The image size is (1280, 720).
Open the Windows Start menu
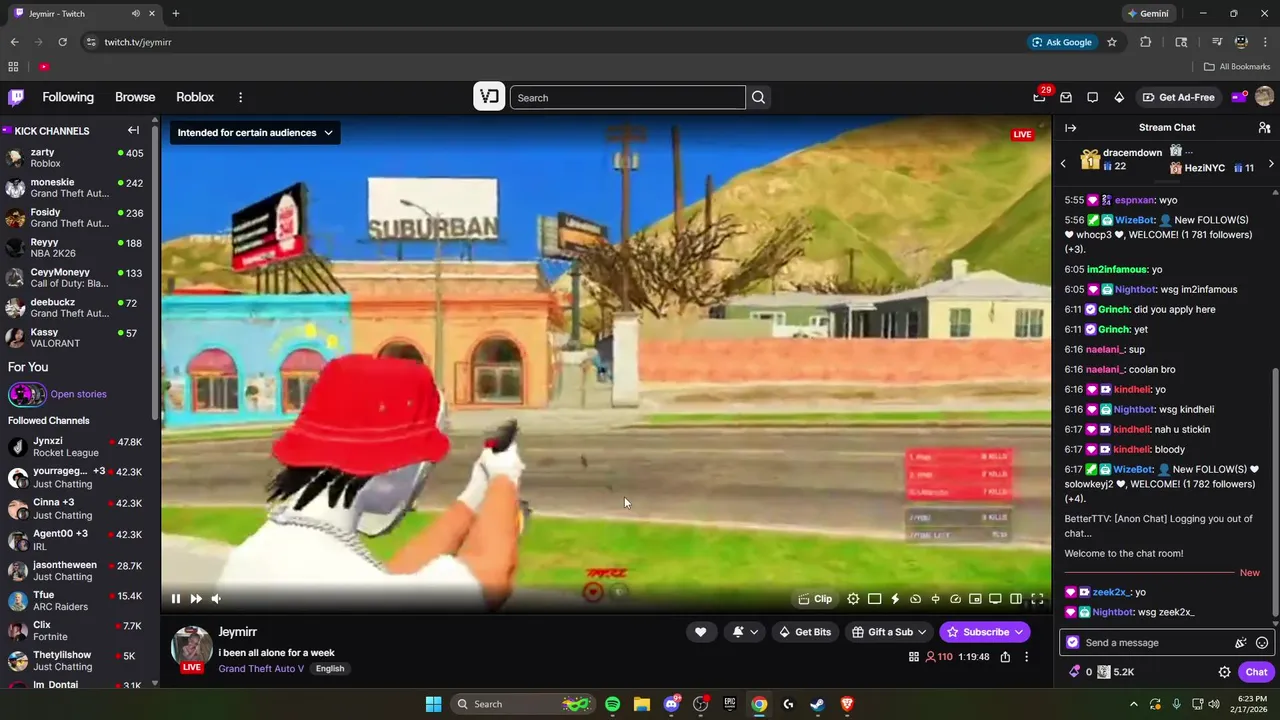click(x=433, y=704)
